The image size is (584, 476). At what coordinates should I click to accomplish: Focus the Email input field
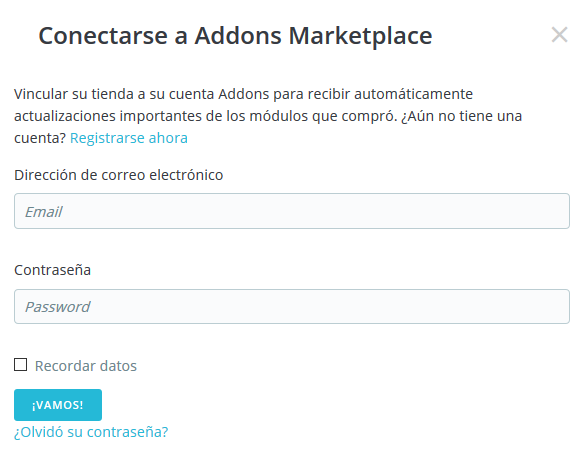pos(292,211)
